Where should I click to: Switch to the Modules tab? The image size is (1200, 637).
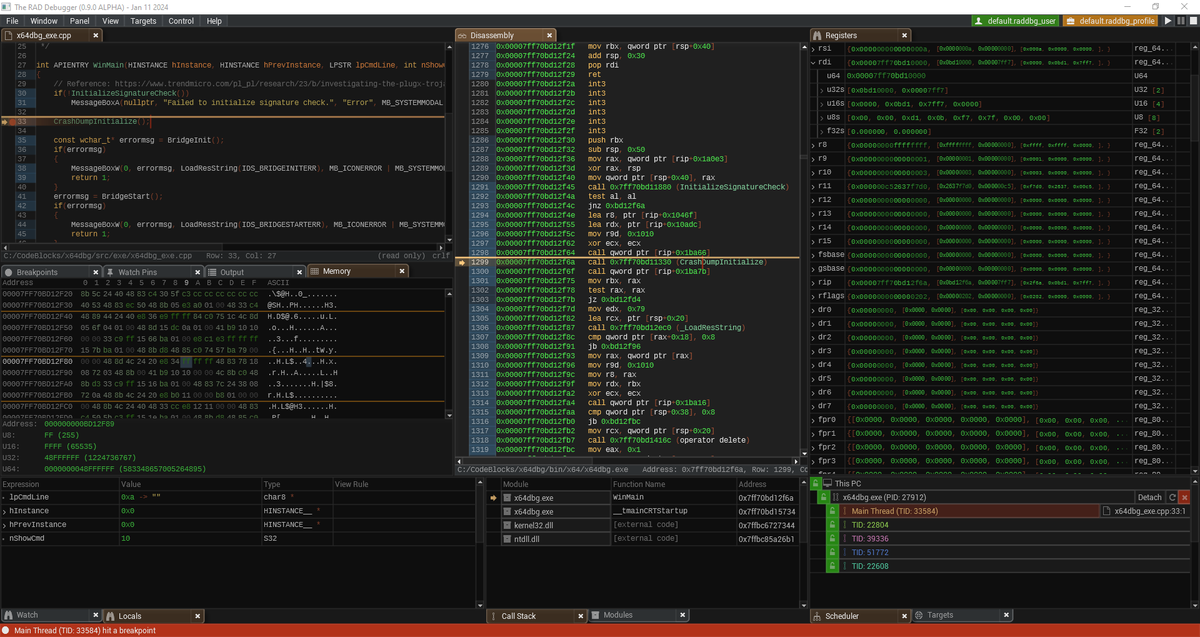click(x=618, y=616)
